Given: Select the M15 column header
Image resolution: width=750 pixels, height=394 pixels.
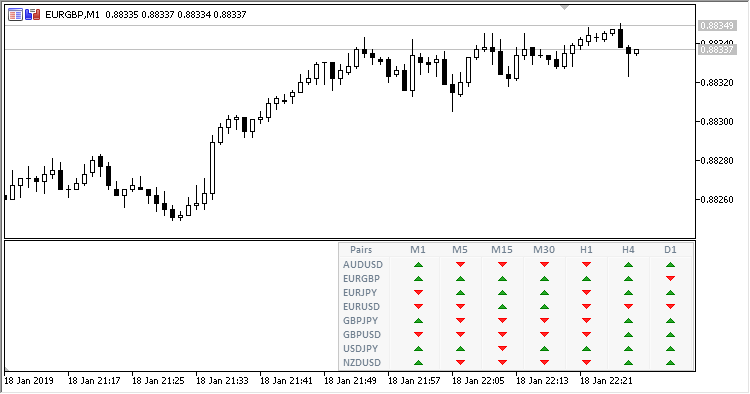Looking at the screenshot, I should (x=502, y=250).
